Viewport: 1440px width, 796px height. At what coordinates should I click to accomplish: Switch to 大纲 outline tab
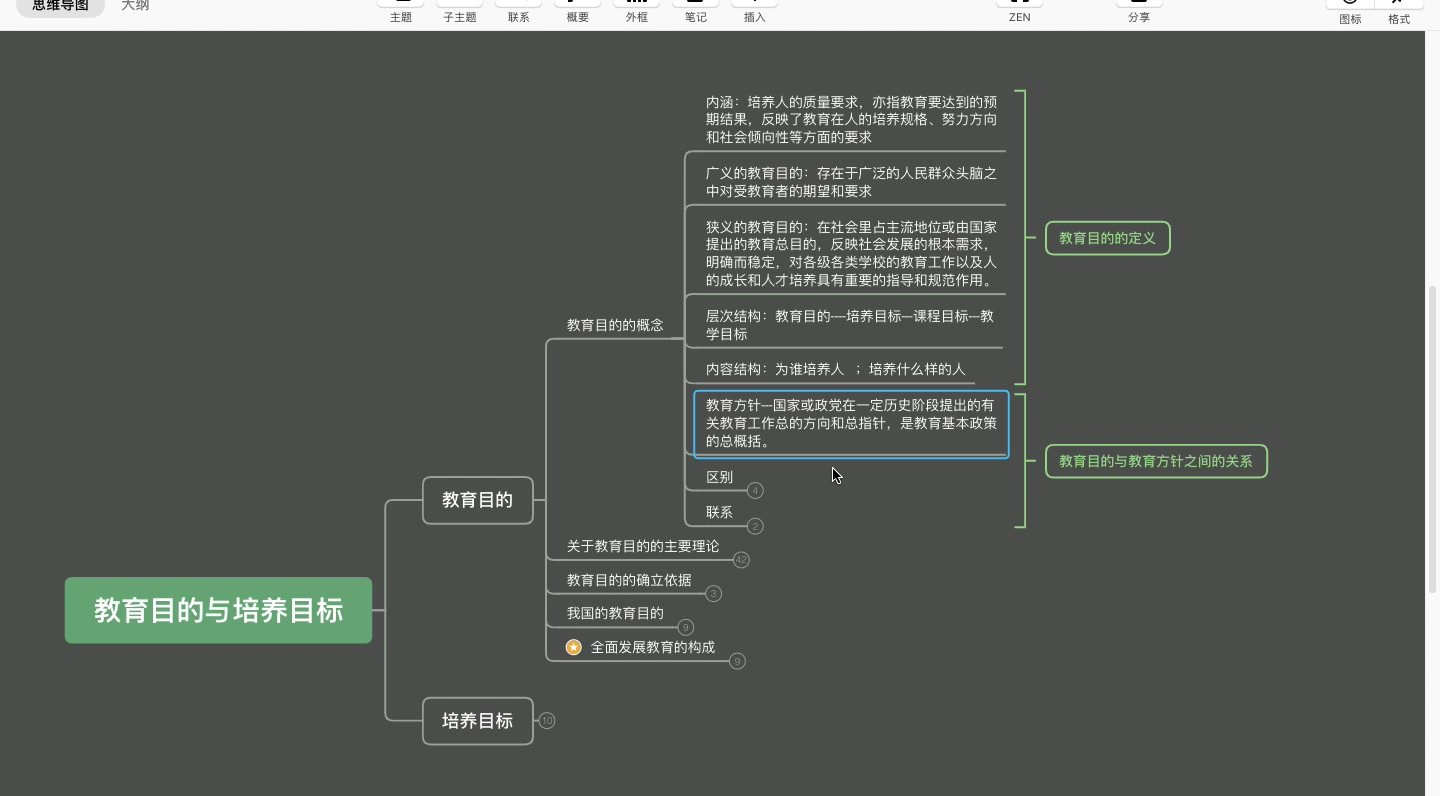pos(135,6)
